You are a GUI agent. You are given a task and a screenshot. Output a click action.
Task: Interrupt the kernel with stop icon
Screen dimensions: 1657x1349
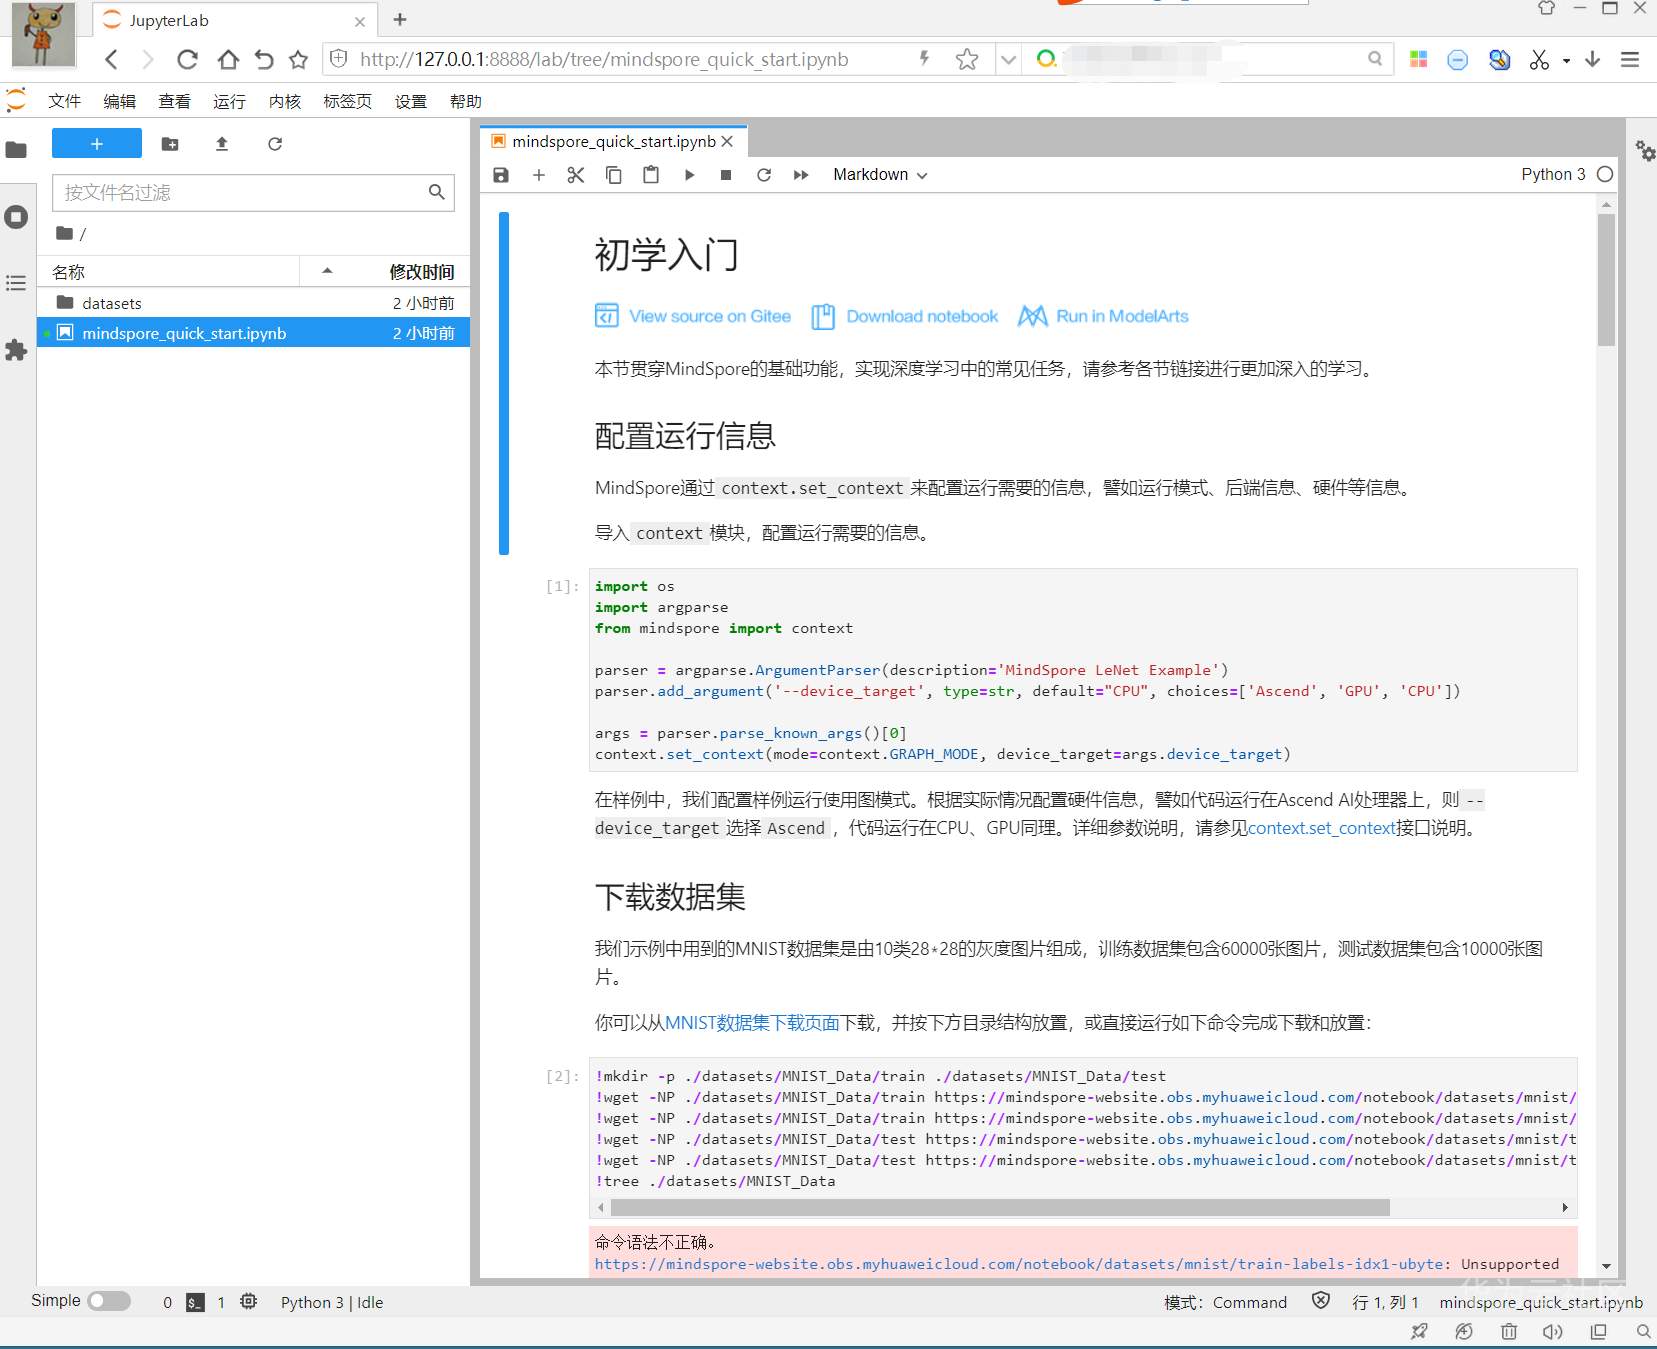pyautogui.click(x=726, y=175)
